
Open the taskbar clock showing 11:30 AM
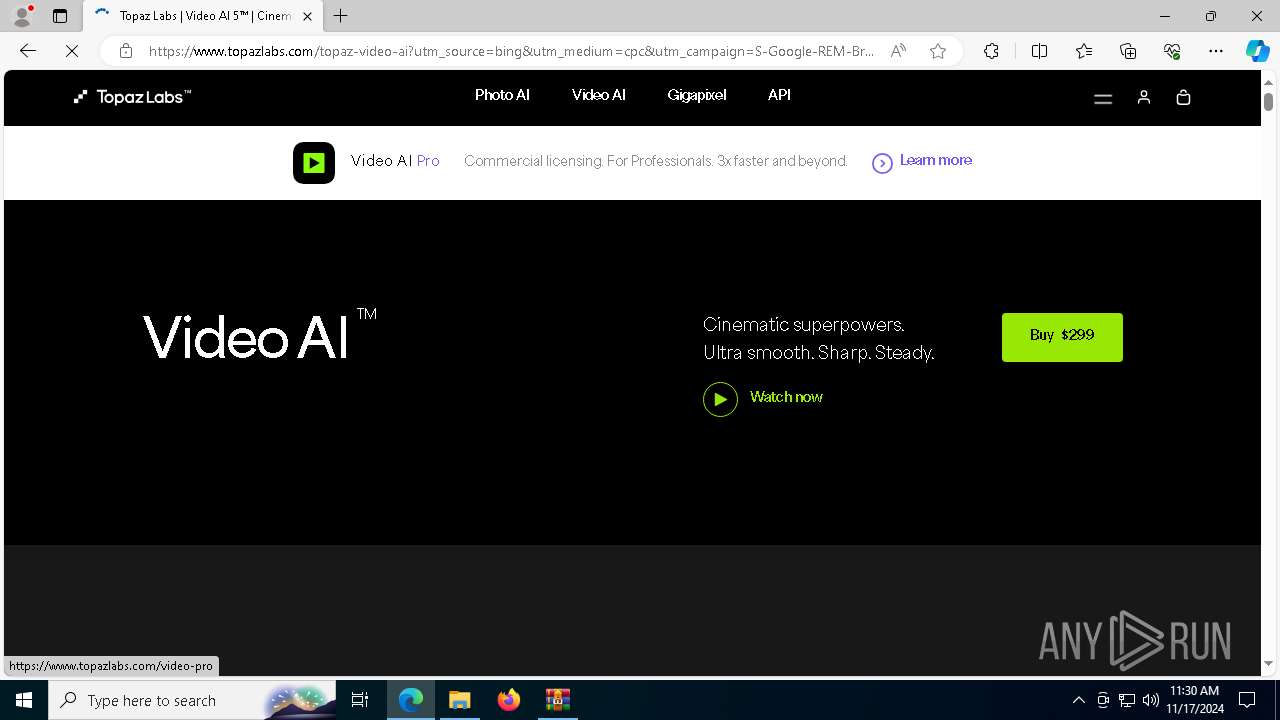(1194, 700)
